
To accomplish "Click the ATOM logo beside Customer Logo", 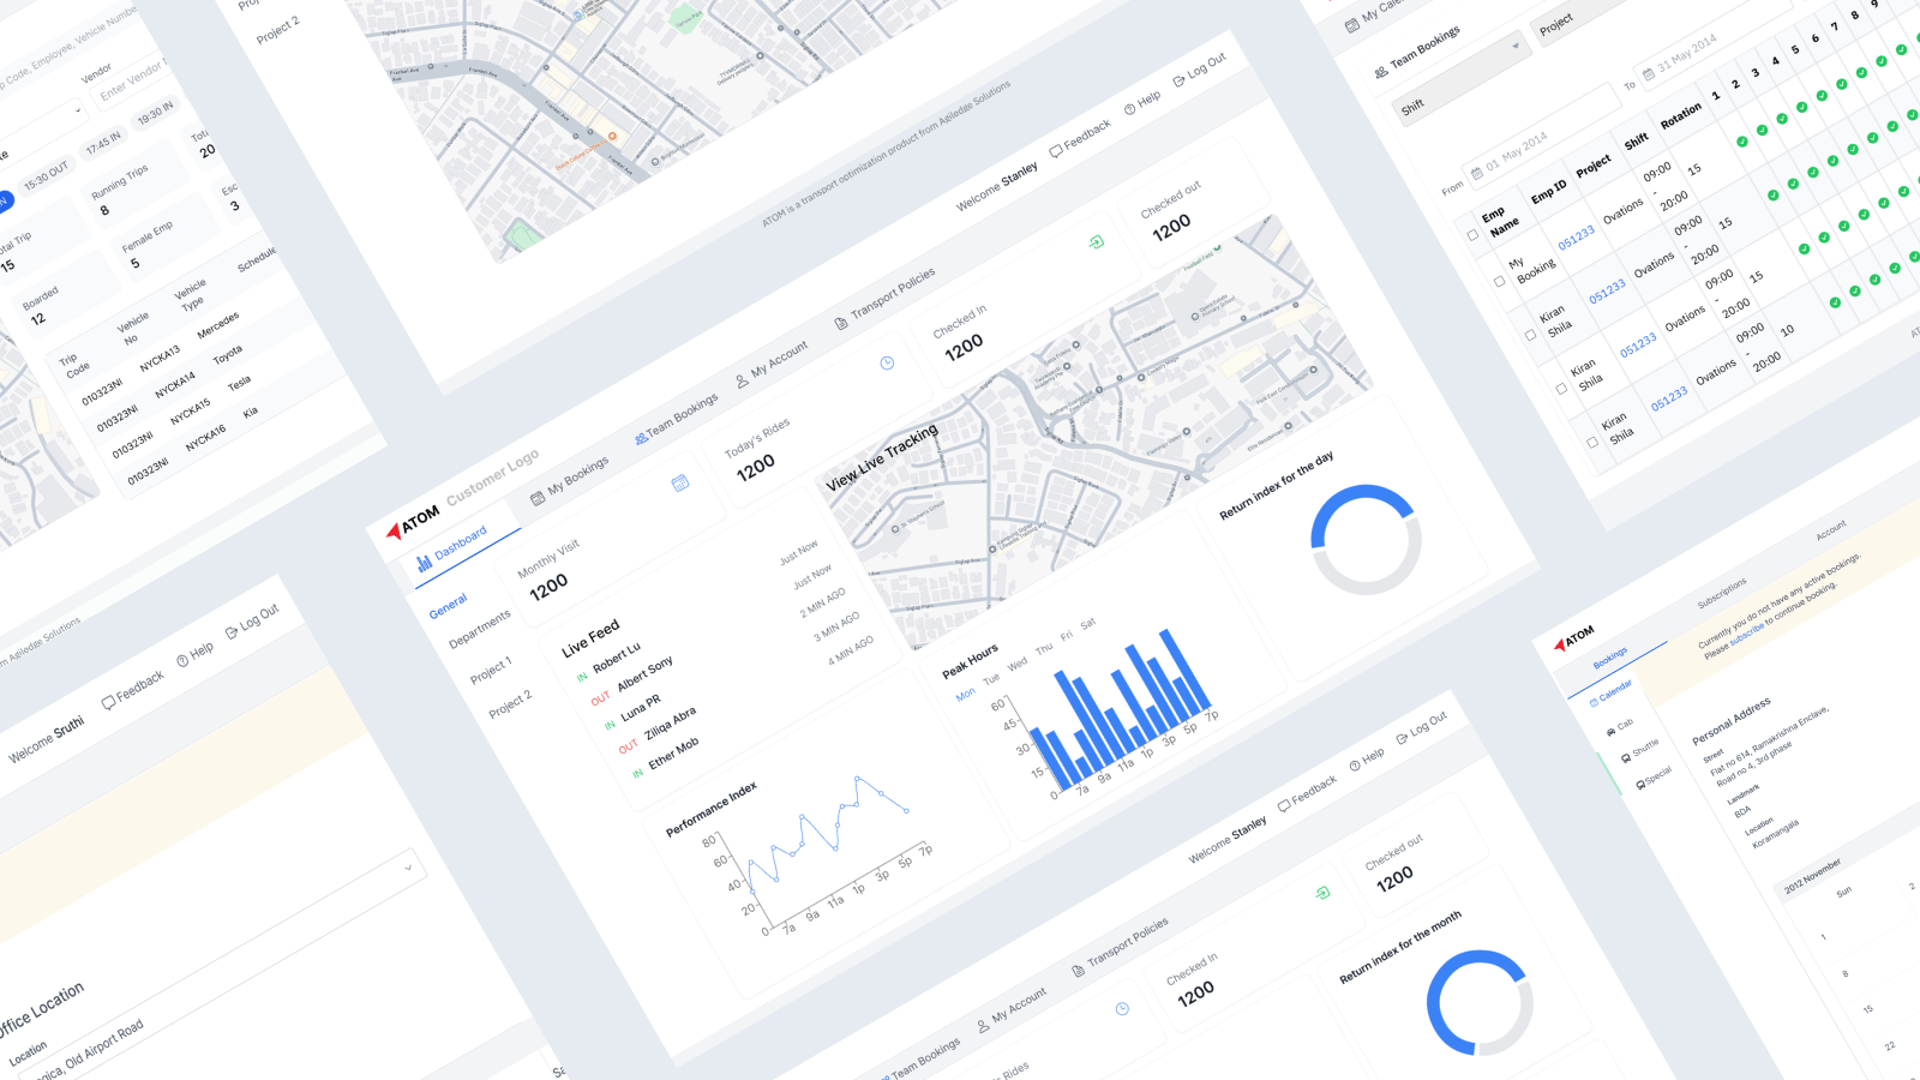I will [x=413, y=521].
